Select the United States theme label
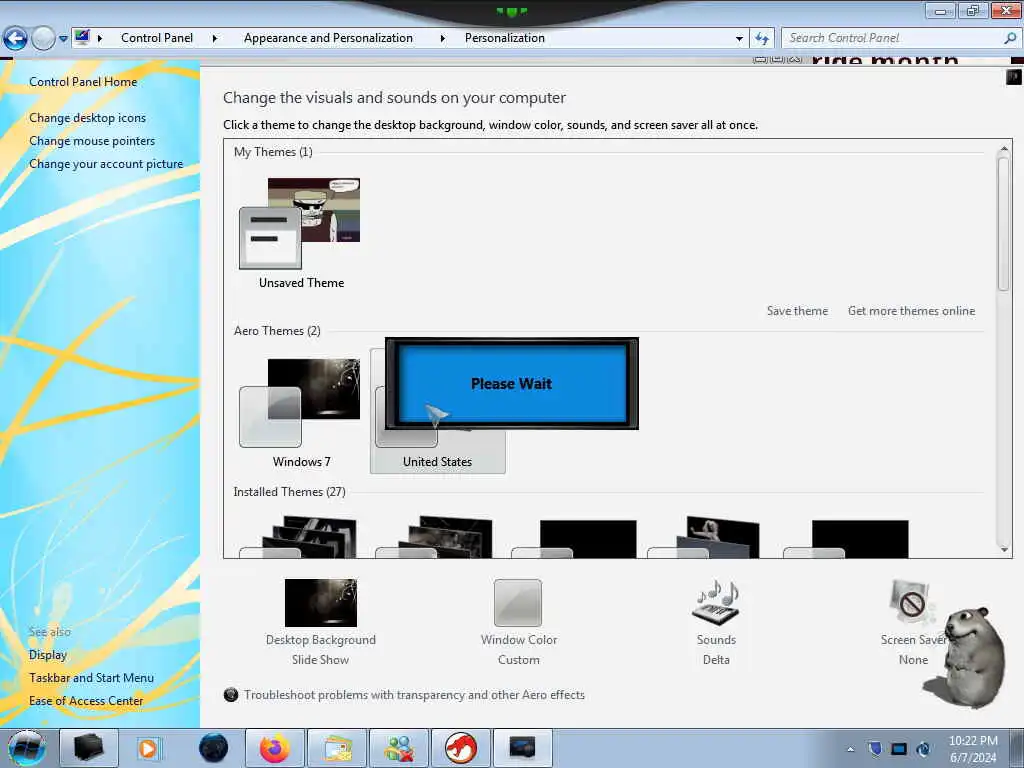This screenshot has height=768, width=1024. tap(437, 462)
